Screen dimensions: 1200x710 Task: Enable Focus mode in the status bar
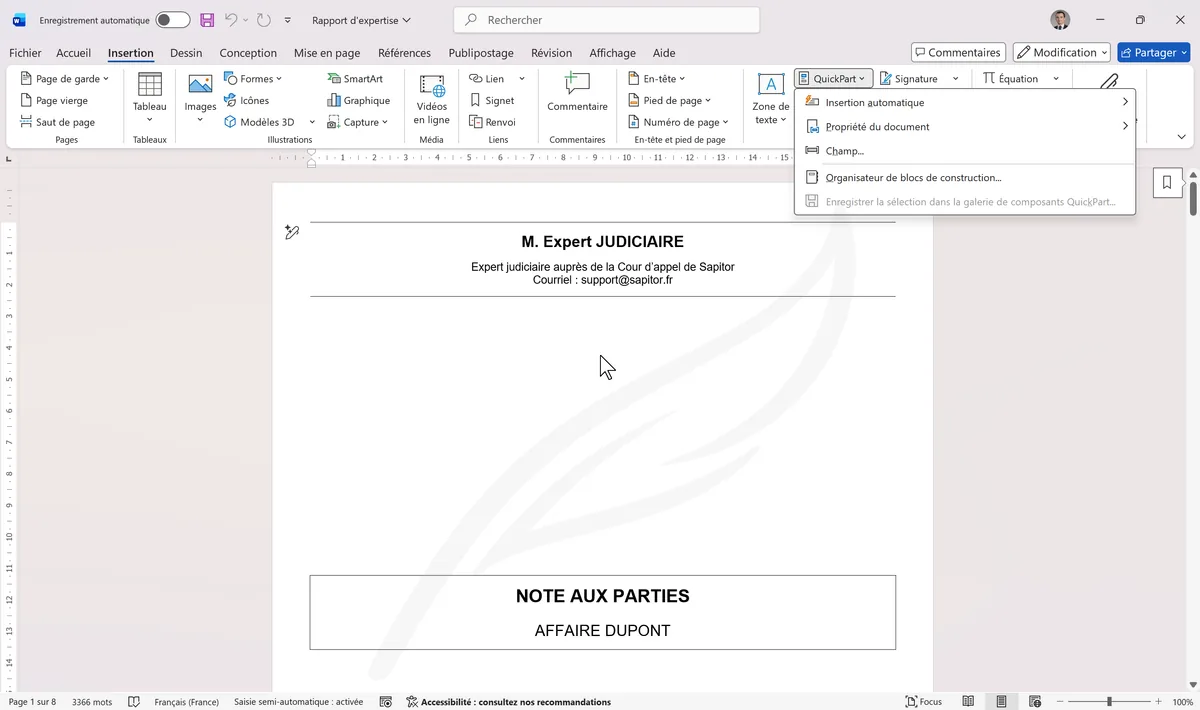click(923, 701)
